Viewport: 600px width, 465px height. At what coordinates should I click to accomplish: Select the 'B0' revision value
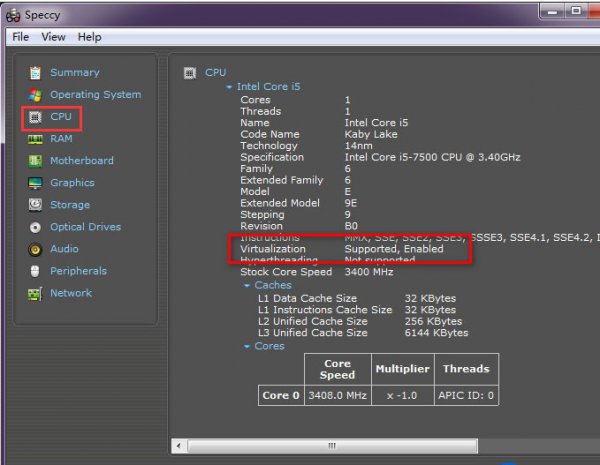pyautogui.click(x=351, y=226)
